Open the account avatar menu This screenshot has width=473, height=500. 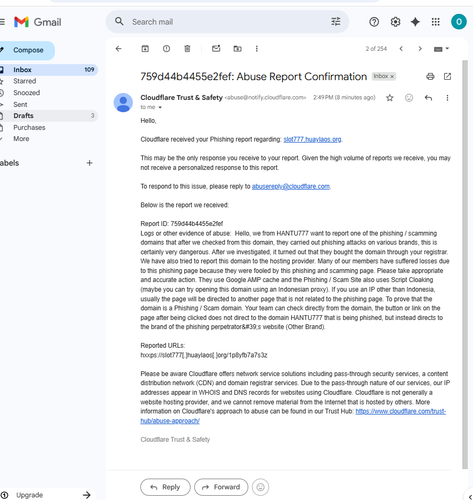(x=459, y=22)
